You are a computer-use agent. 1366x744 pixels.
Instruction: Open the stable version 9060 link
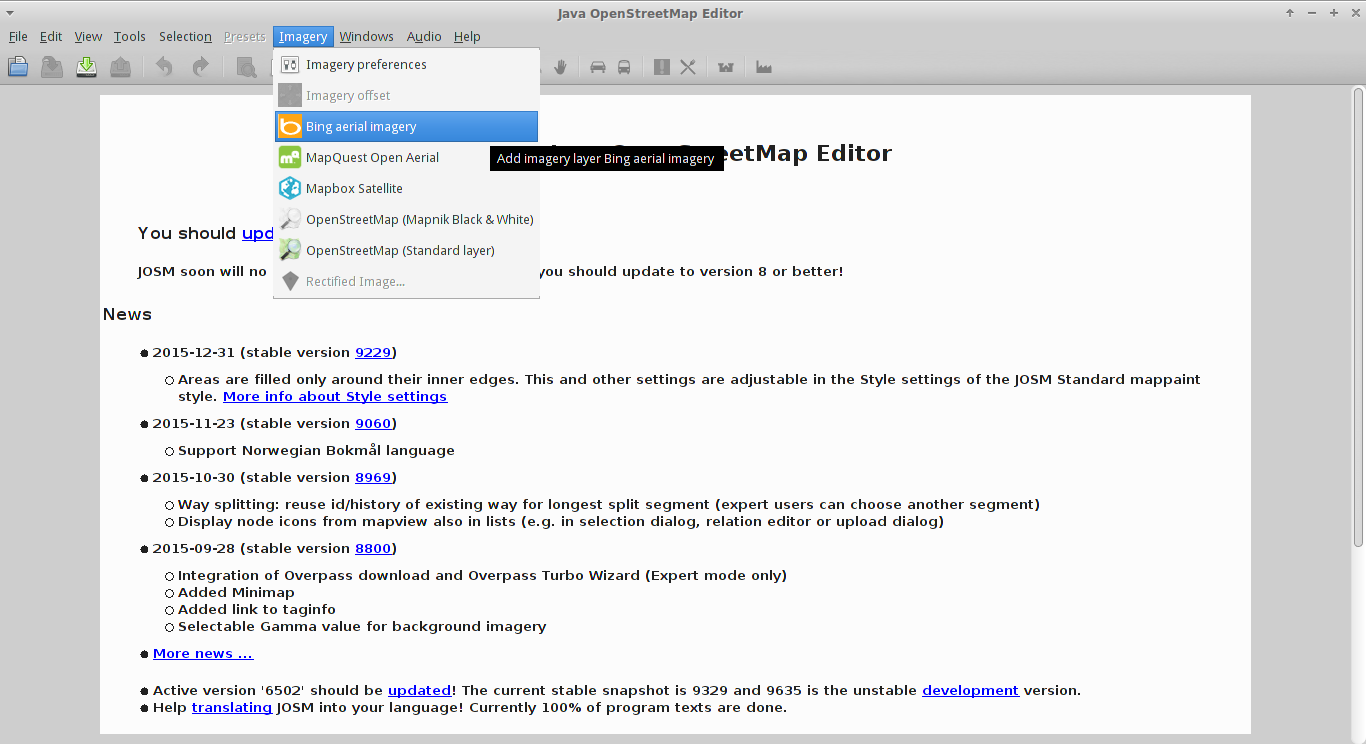[x=373, y=423]
